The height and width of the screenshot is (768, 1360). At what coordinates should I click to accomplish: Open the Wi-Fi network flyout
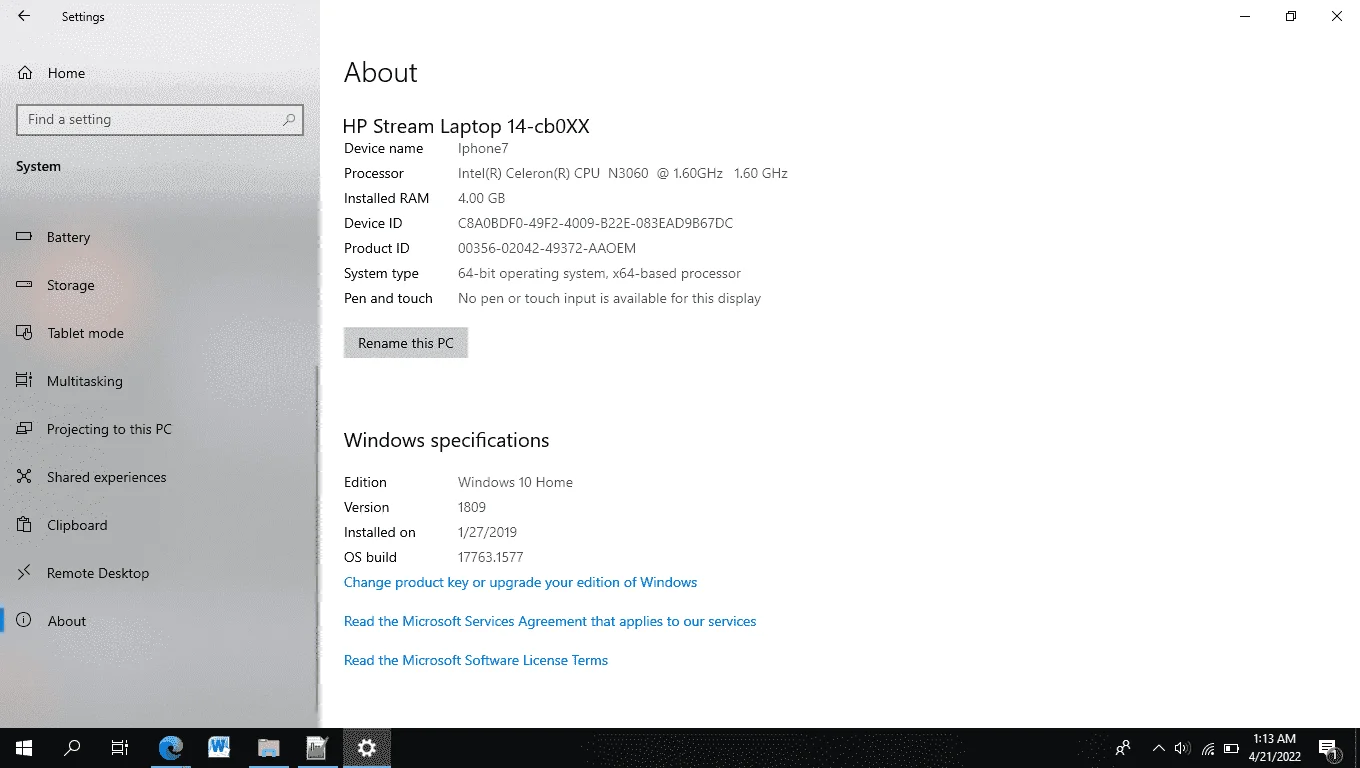click(1208, 748)
